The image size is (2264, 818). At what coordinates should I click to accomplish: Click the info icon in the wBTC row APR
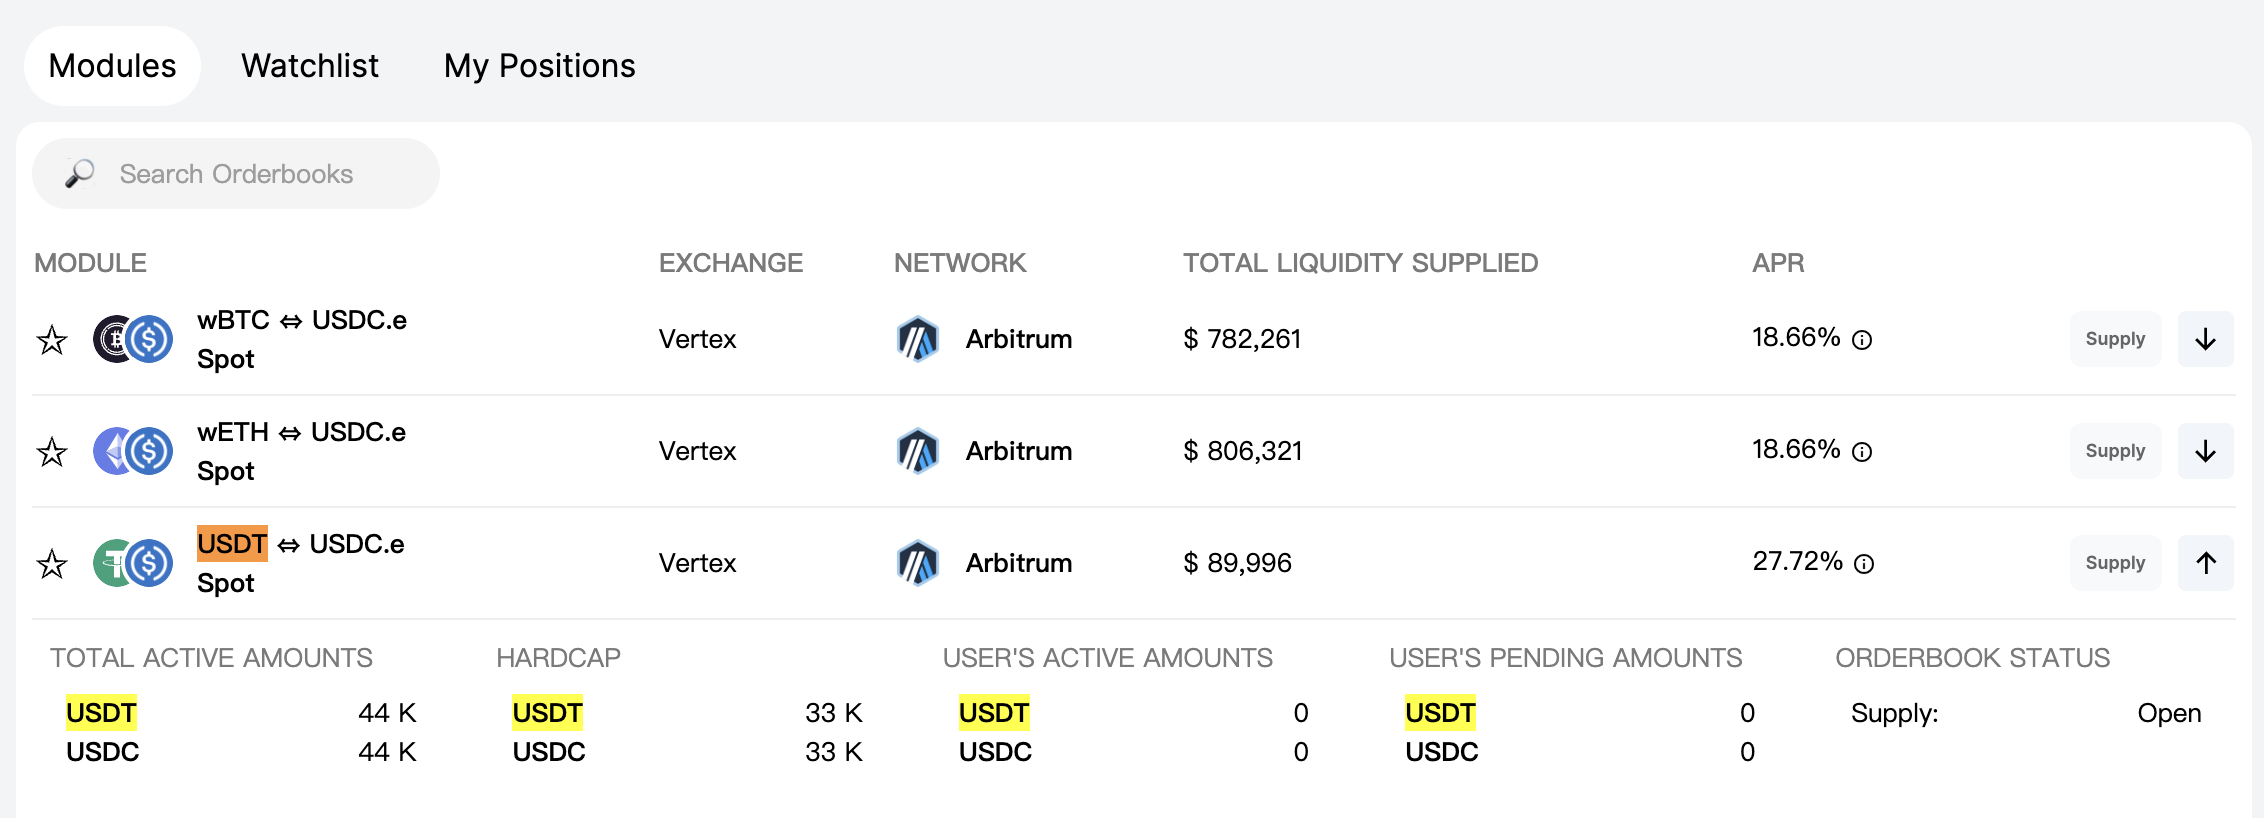coord(1862,340)
